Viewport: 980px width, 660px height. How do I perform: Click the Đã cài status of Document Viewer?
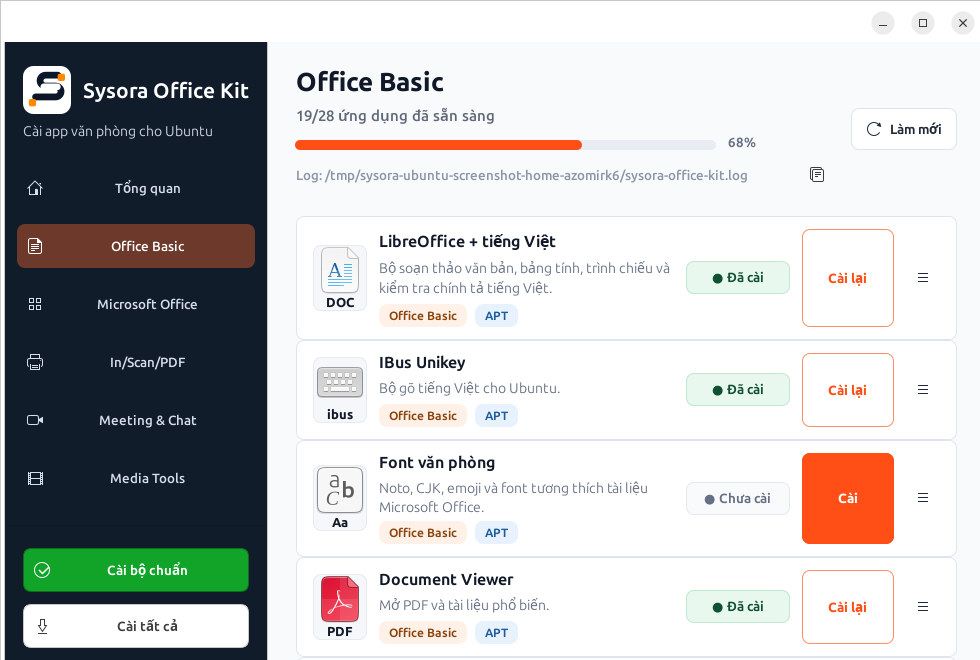738,606
